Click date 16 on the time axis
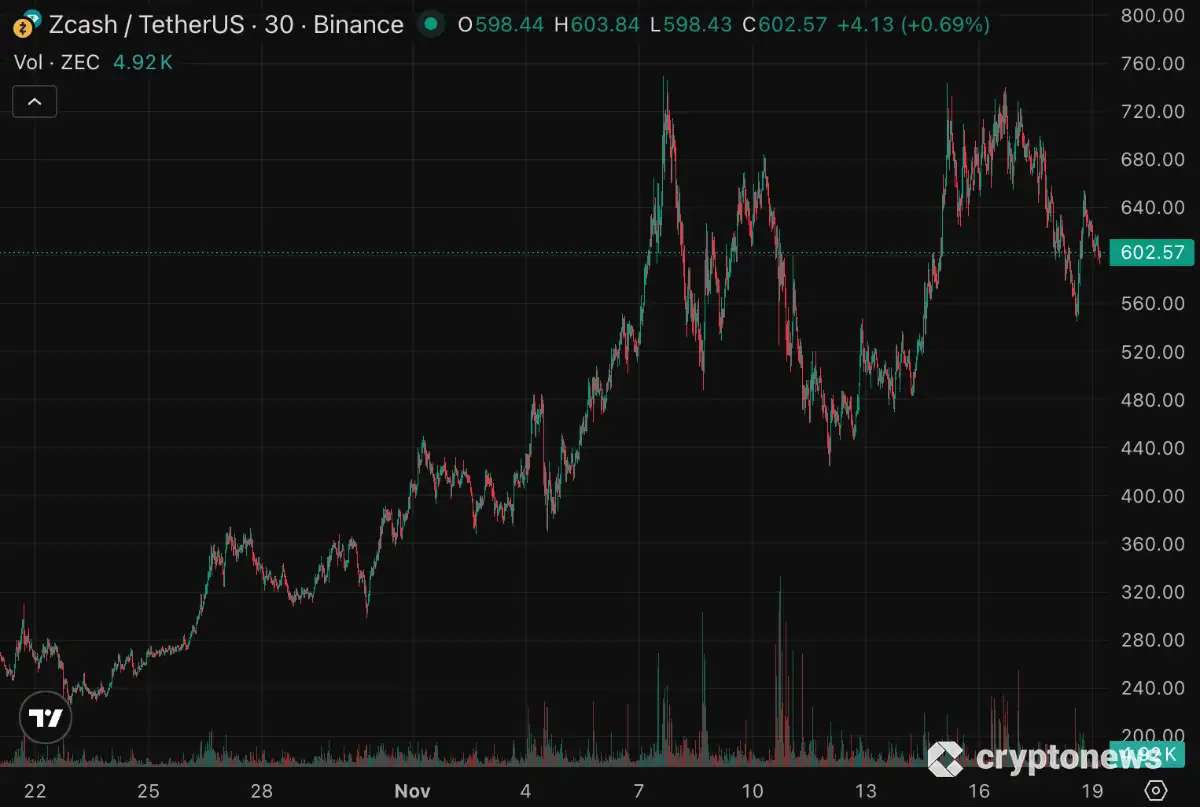Screen dimensions: 1200x807 (979, 791)
